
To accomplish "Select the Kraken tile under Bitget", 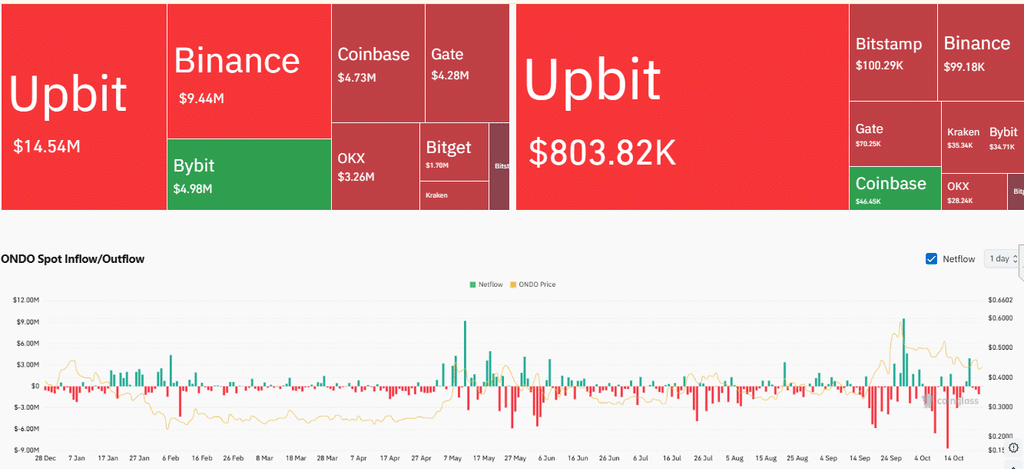I will click(x=454, y=195).
